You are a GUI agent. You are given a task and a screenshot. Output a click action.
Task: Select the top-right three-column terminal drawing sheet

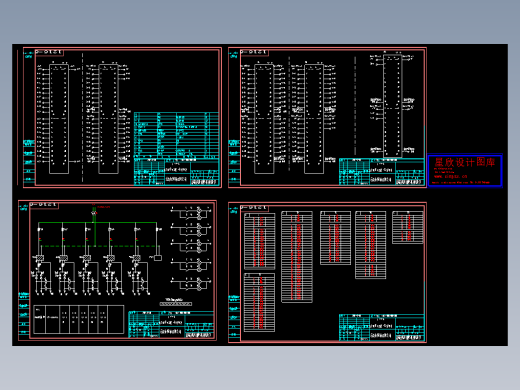(x=327, y=117)
